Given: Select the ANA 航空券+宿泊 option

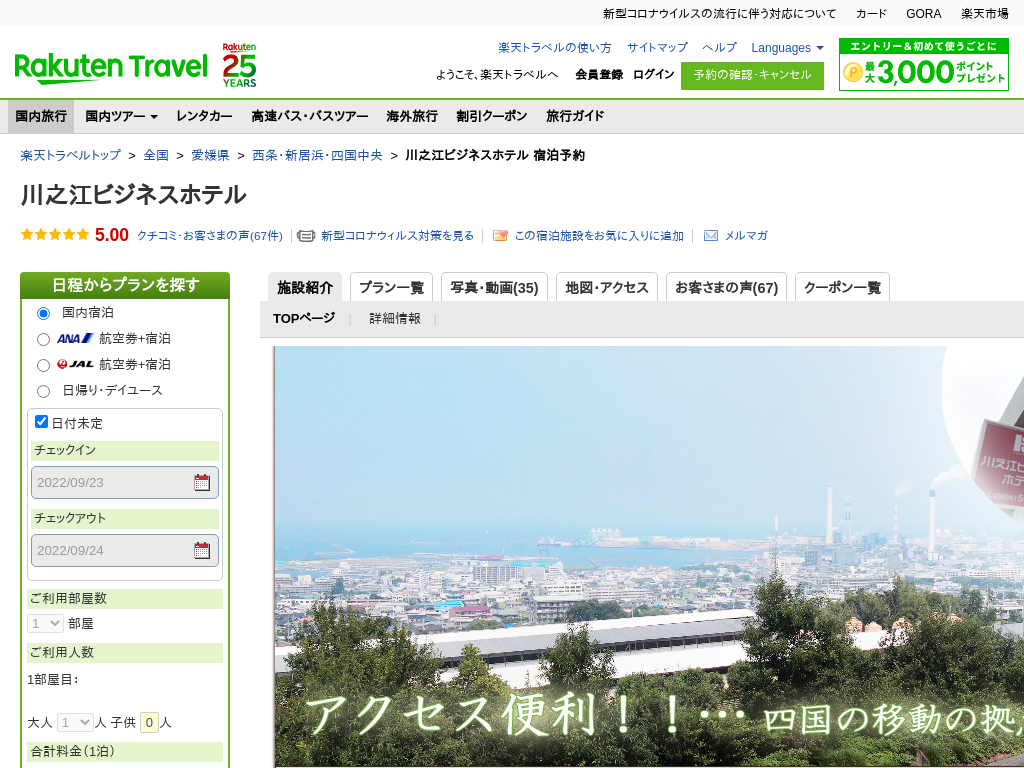Looking at the screenshot, I should [x=43, y=339].
